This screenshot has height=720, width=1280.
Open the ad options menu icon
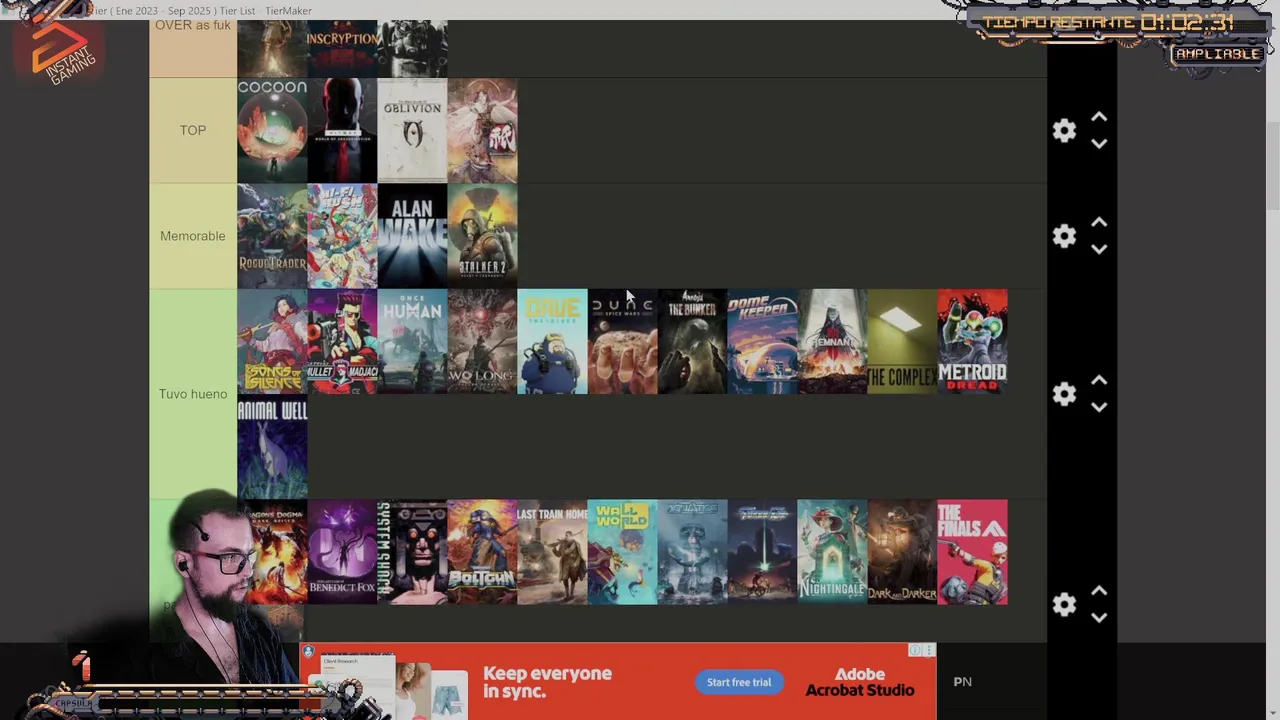[x=929, y=650]
